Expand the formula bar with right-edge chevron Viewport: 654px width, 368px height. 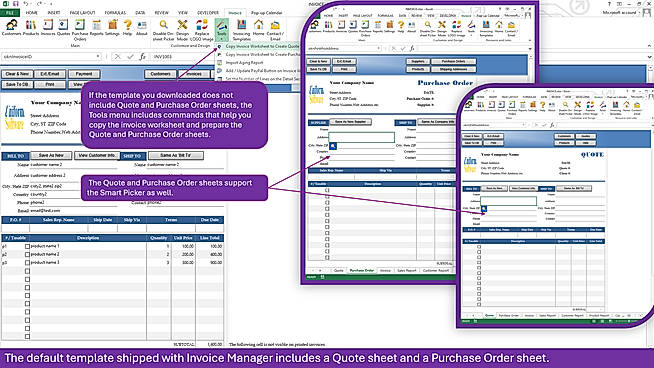tap(650, 56)
